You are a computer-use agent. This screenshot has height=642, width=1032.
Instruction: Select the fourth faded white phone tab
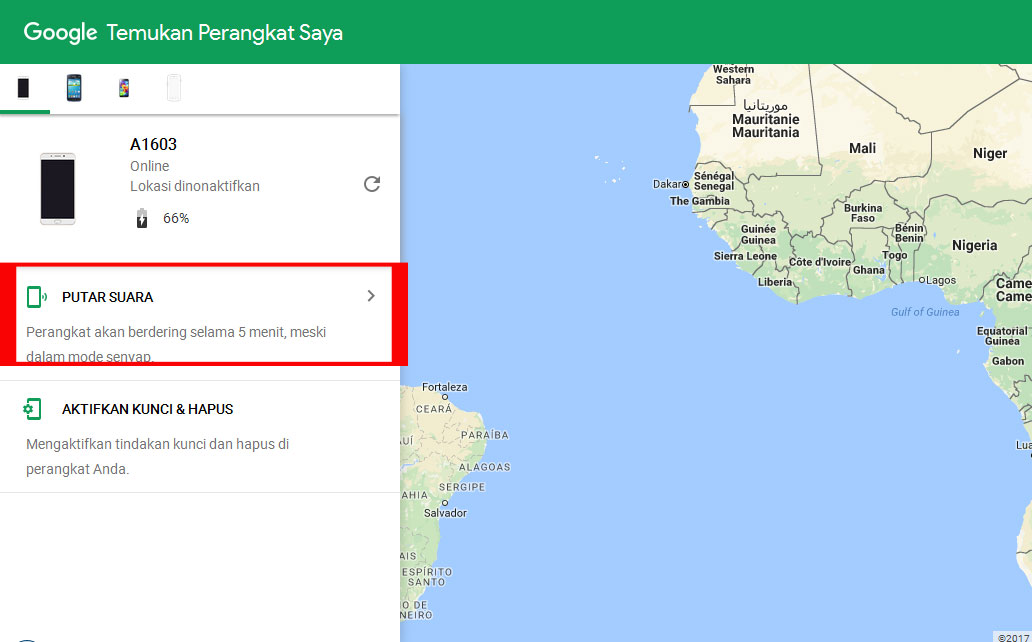point(174,88)
